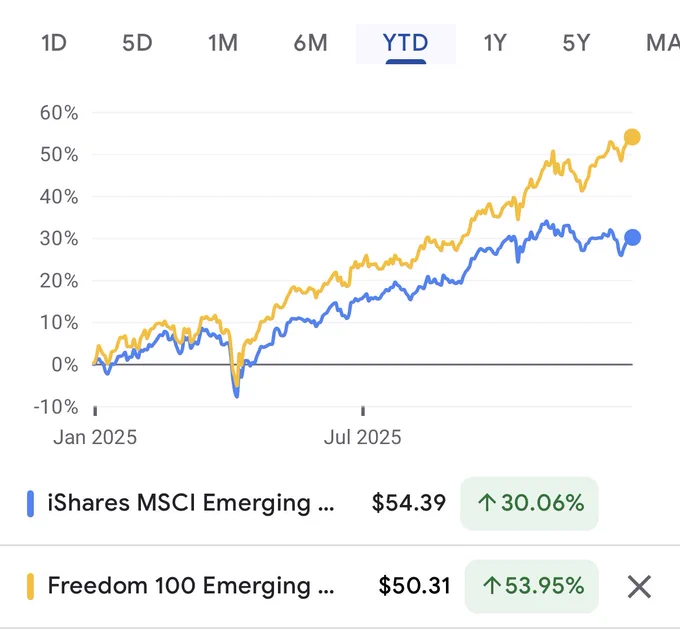Select the 1D time range tab

pos(54,43)
